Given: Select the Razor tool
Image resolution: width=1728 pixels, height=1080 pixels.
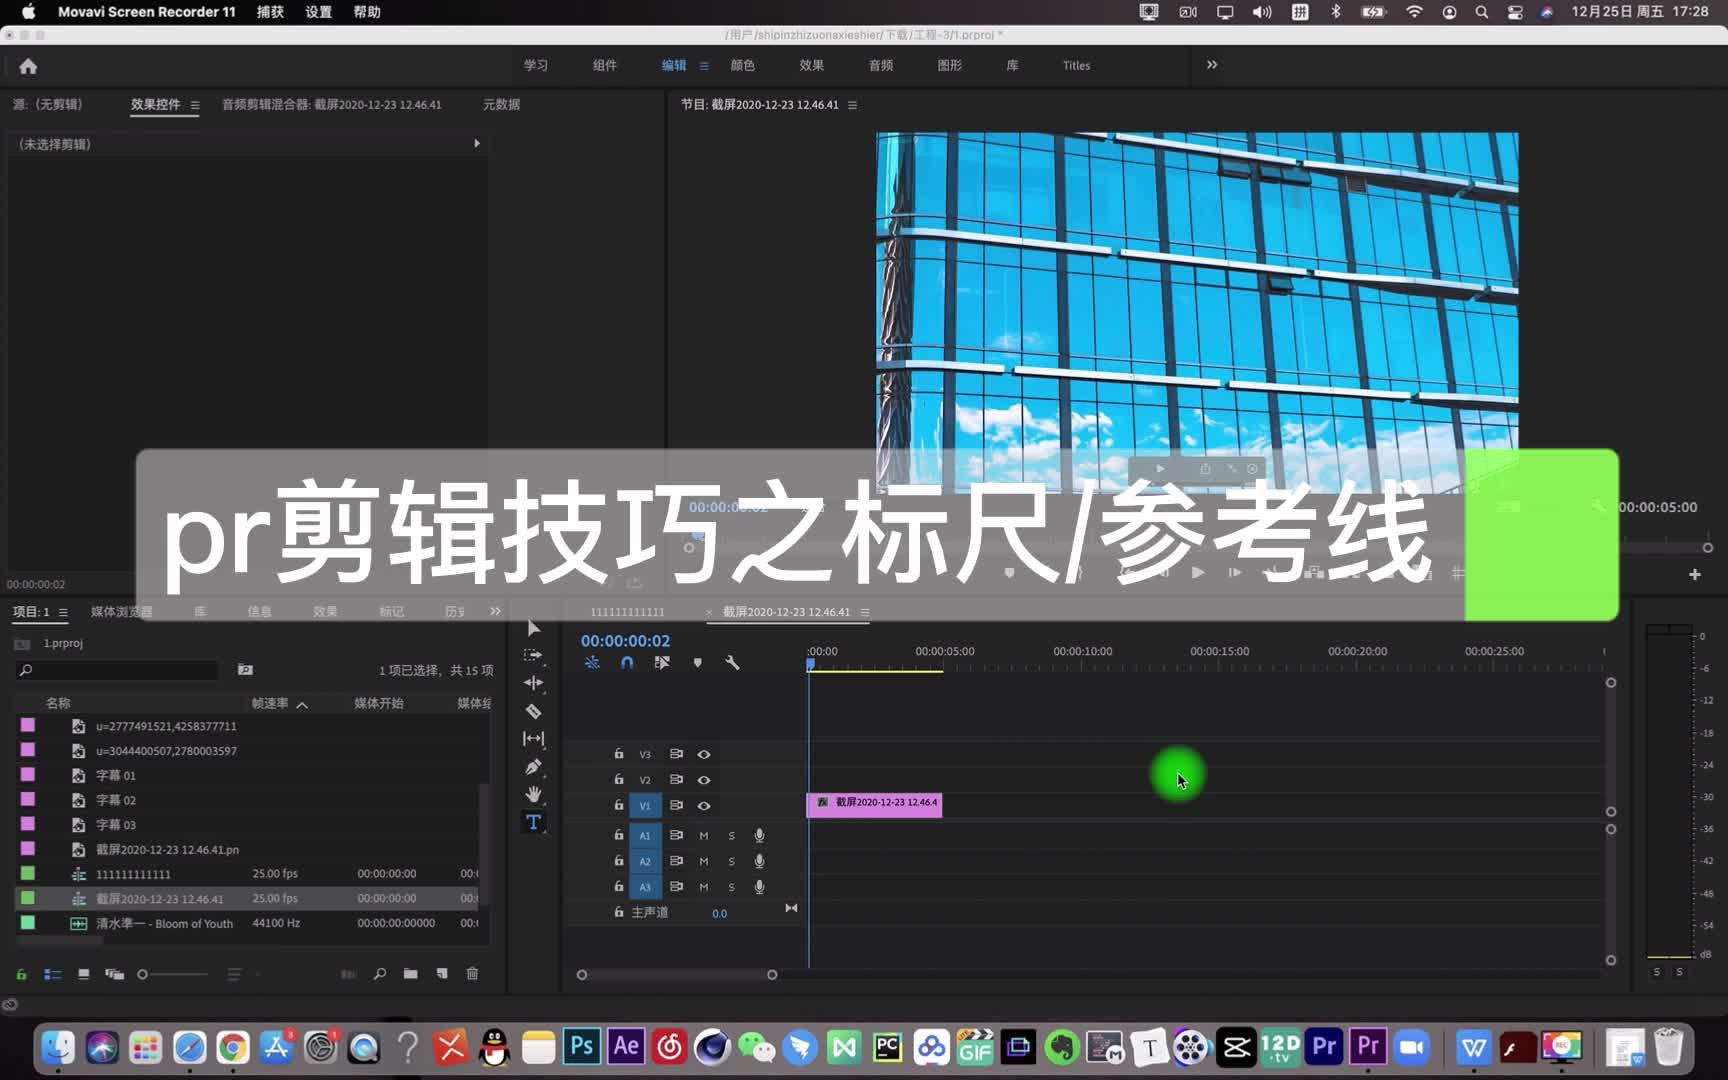Looking at the screenshot, I should pyautogui.click(x=533, y=711).
